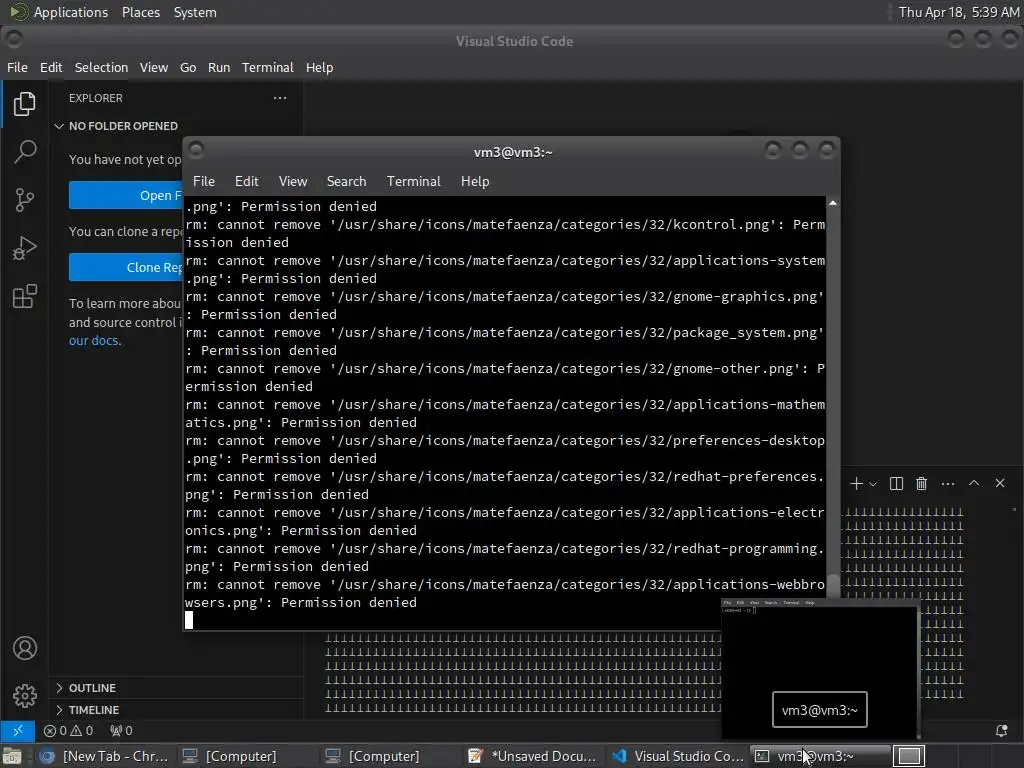Open the terminal window Search menu
1024x768 pixels.
tap(346, 182)
